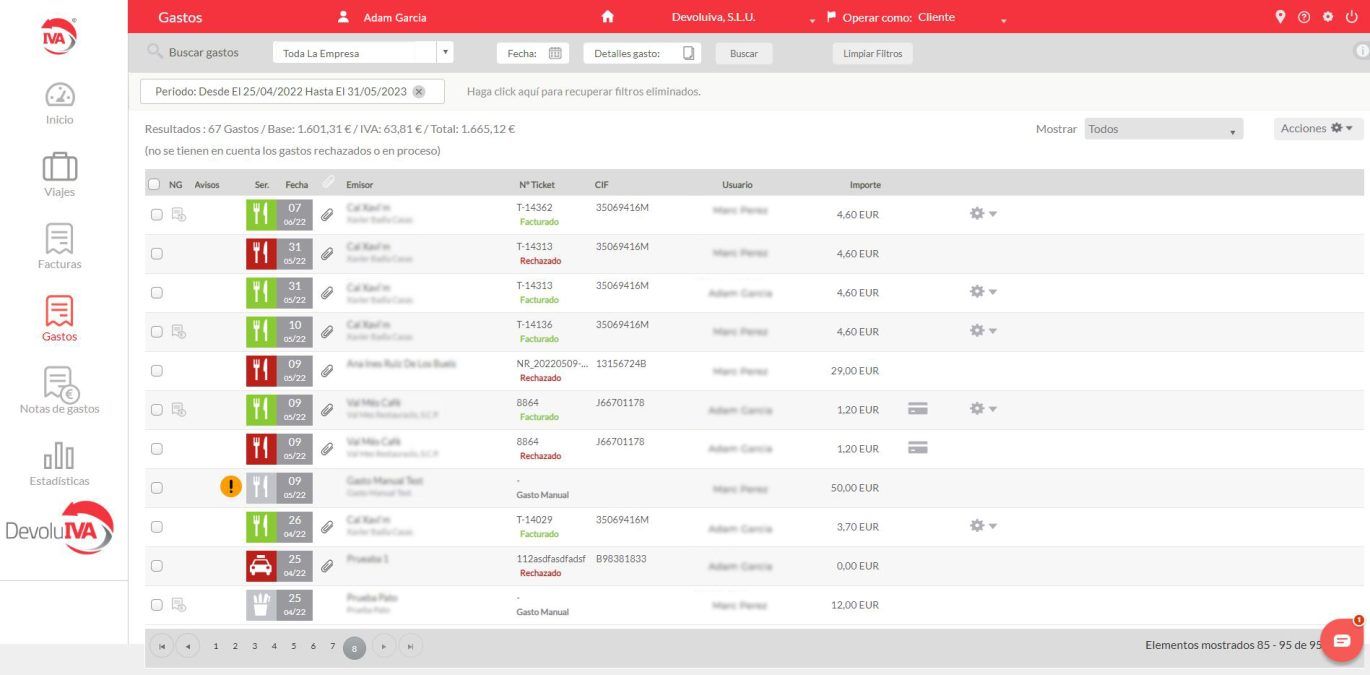Open attachment clip for ticket T-14362
The width and height of the screenshot is (1370, 675).
coord(327,214)
